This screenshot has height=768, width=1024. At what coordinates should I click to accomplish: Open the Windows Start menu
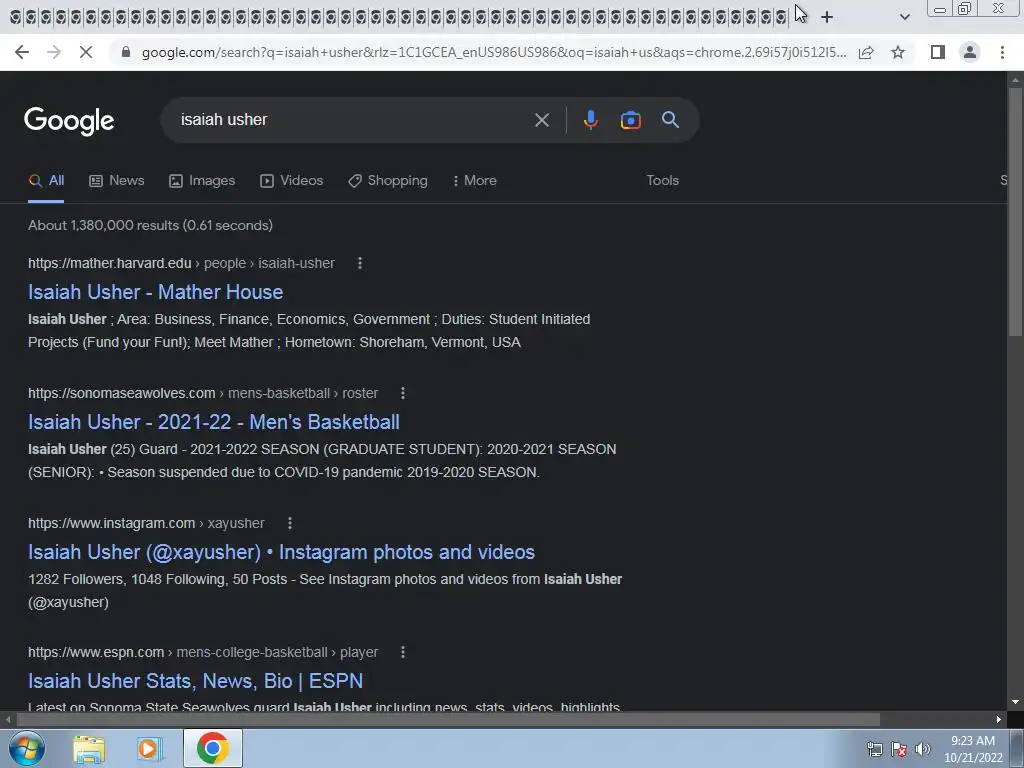[26, 748]
